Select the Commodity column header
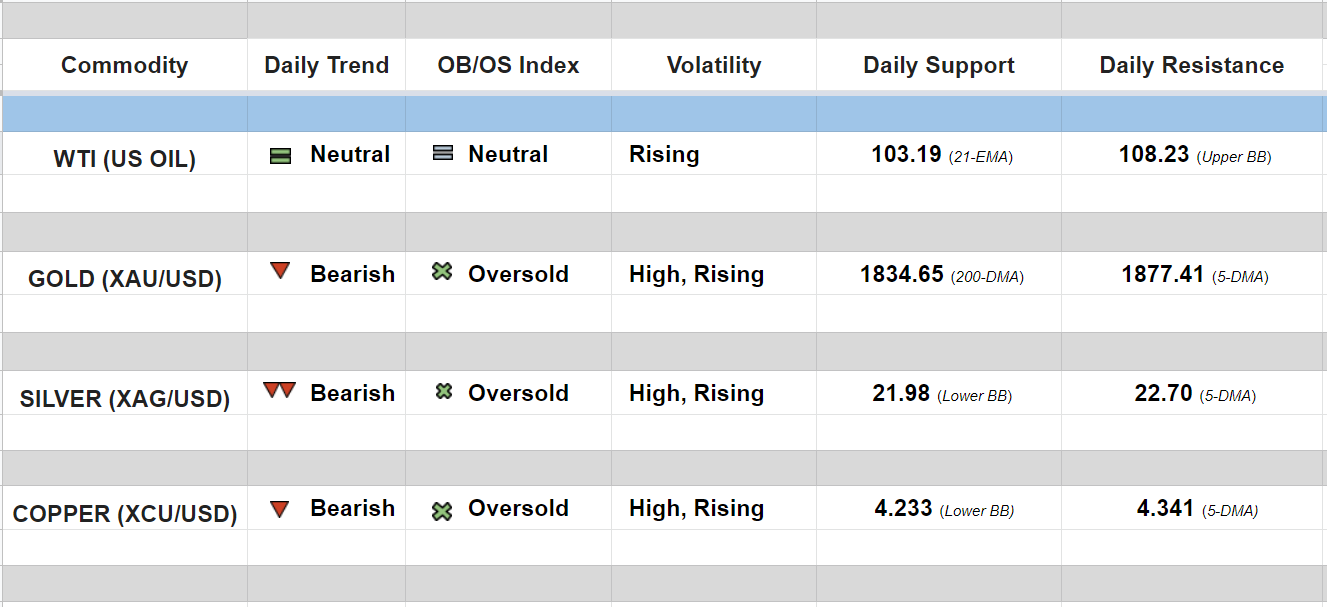Viewport: 1327px width, 607px height. [124, 66]
